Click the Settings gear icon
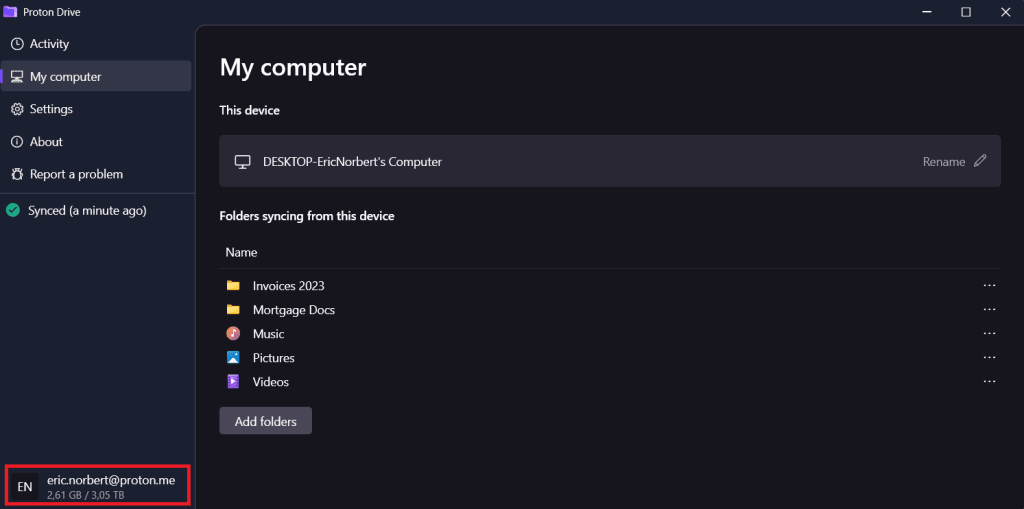Viewport: 1024px width, 509px height. (x=17, y=109)
